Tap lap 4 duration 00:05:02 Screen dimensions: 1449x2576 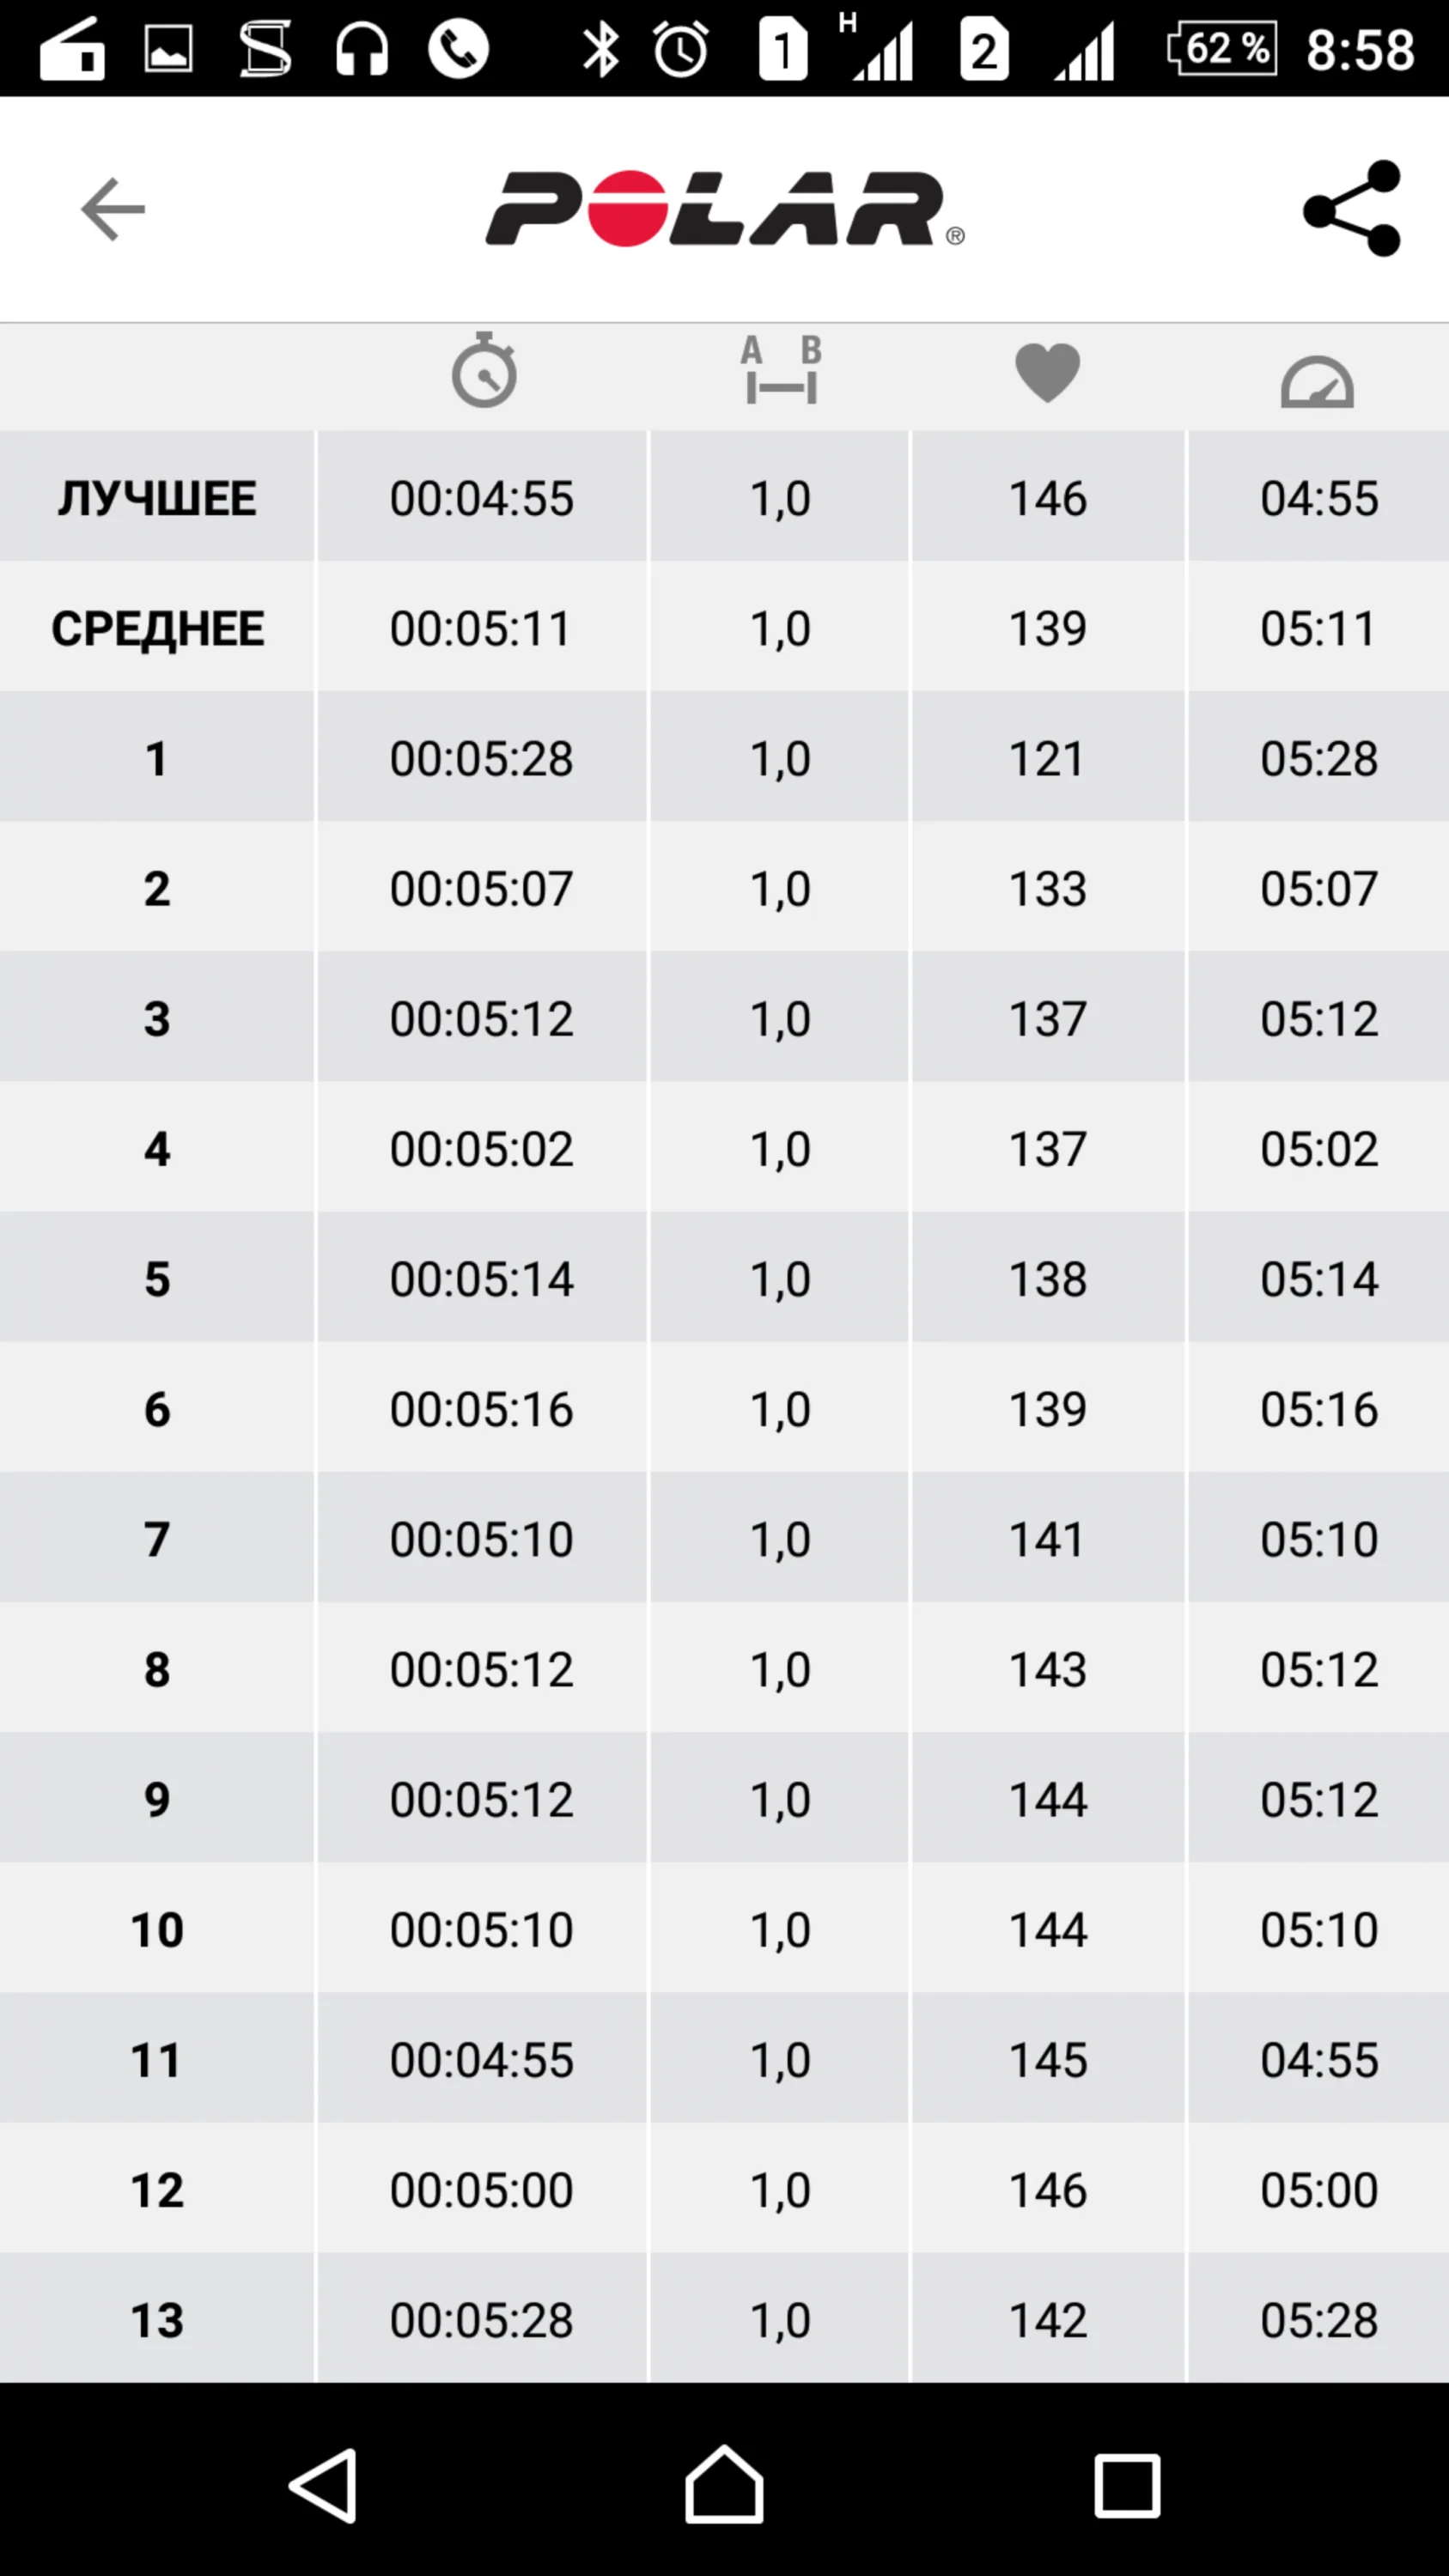click(x=482, y=1149)
